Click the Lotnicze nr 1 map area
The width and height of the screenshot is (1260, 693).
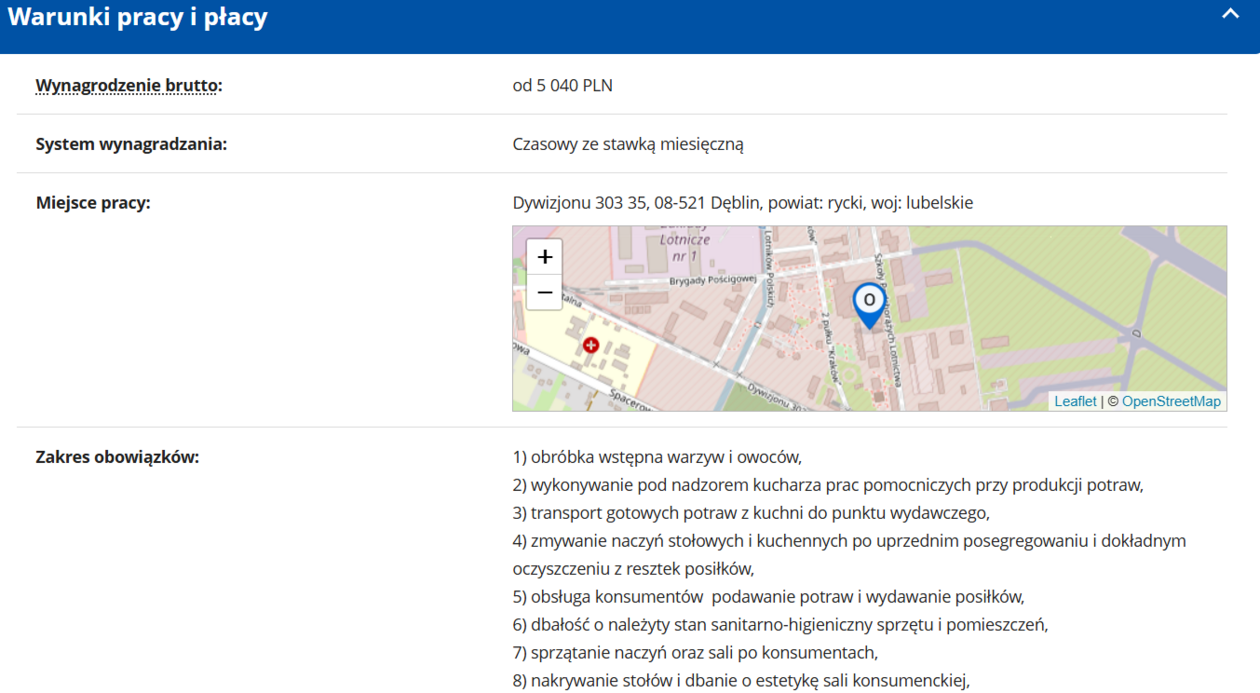[685, 248]
